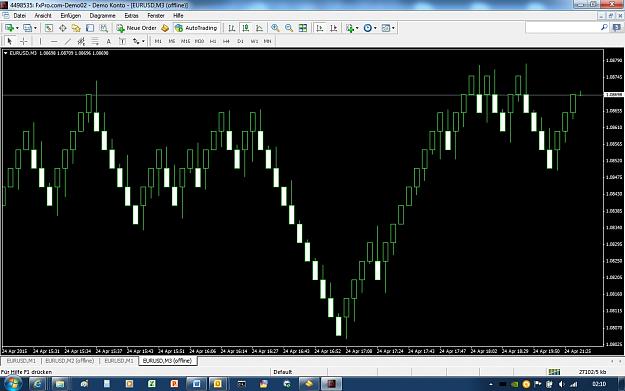Open the Periods clock icon

[368, 28]
